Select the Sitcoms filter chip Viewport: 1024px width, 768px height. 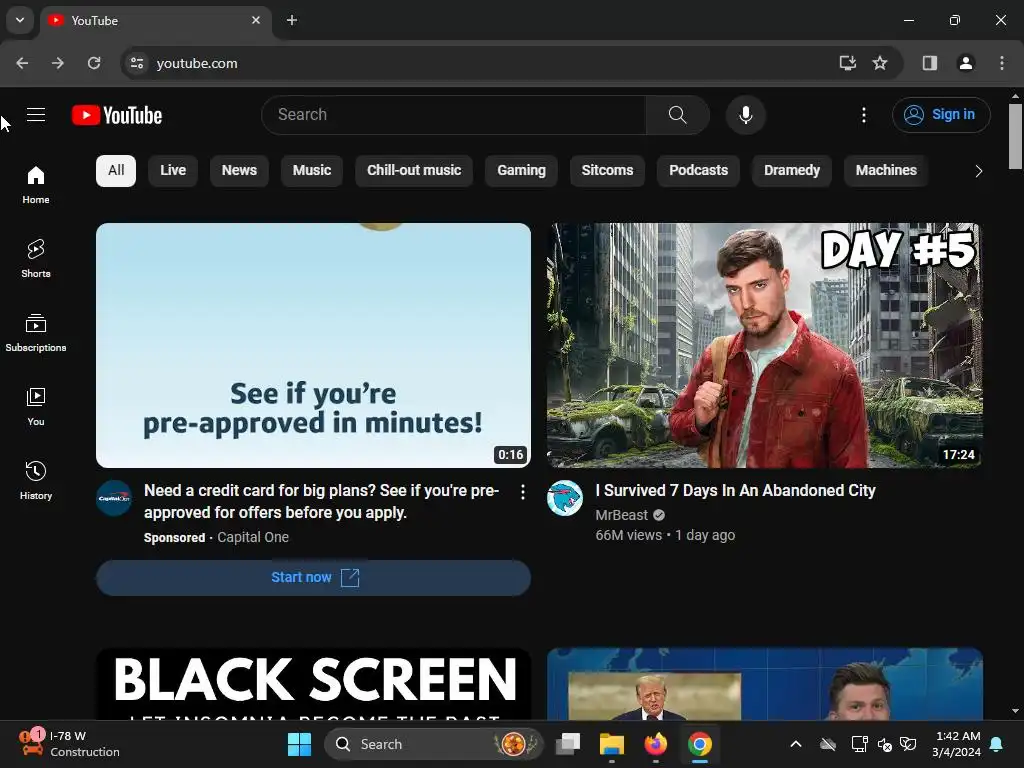tap(607, 170)
